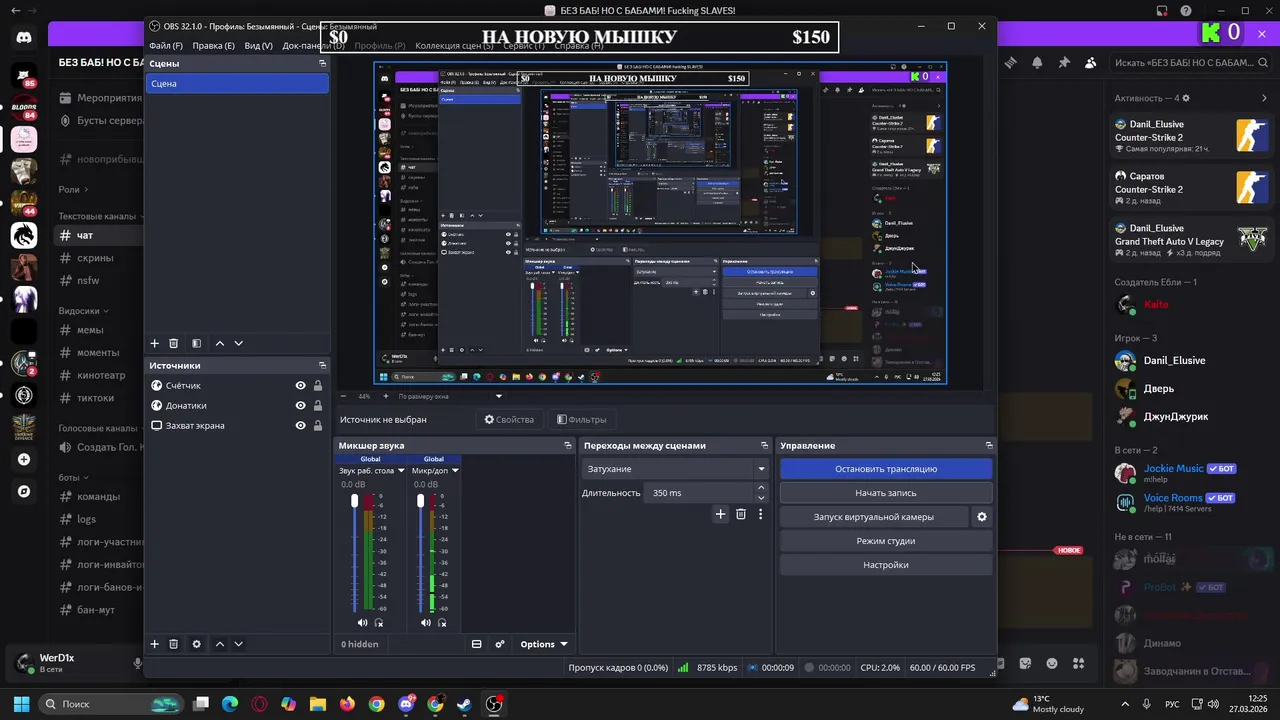This screenshot has height=720, width=1280.
Task: Open the чат channel in Discord
Action: [100, 236]
